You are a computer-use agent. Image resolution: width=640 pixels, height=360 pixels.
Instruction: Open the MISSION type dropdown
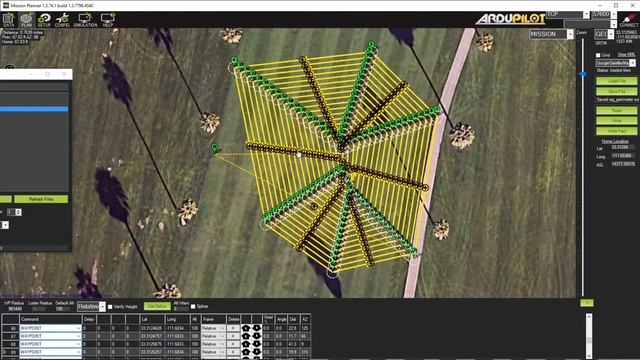pyautogui.click(x=551, y=34)
